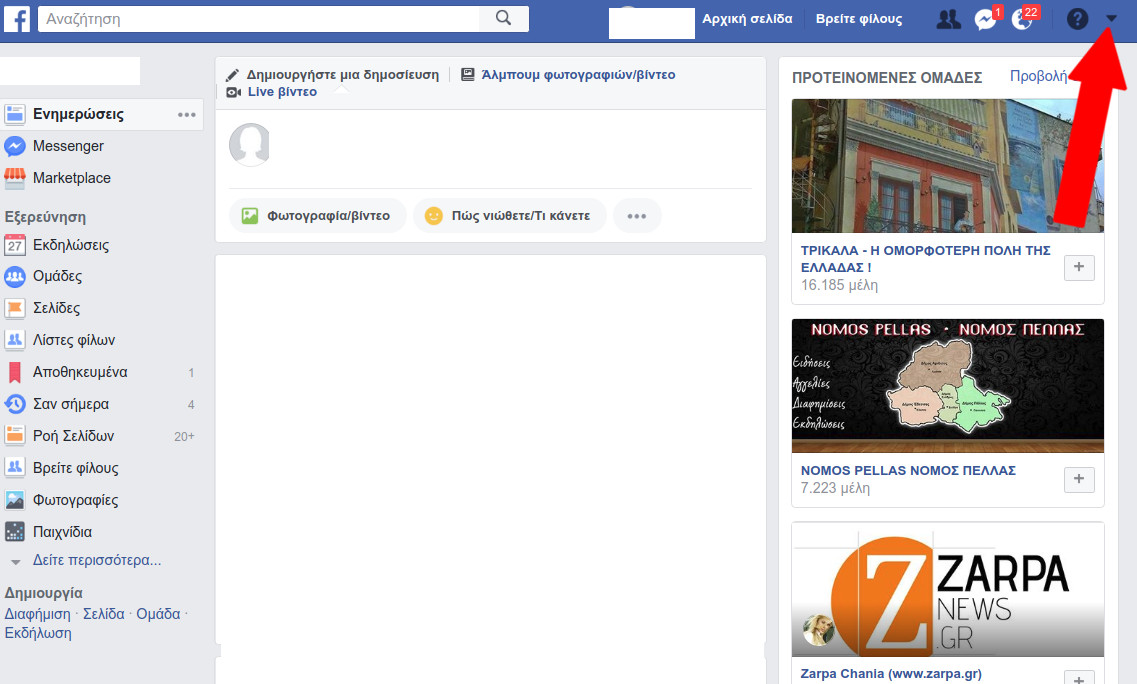Open the globe notifications icon
This screenshot has height=684, width=1137.
coord(1022,19)
